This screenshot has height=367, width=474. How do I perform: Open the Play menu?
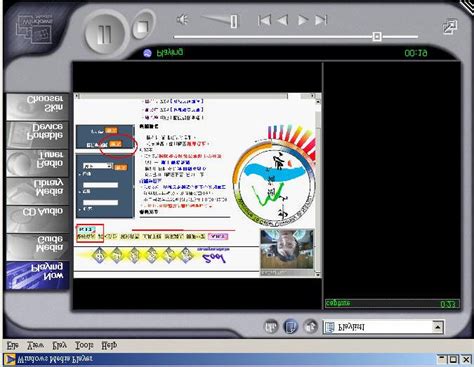click(60, 345)
